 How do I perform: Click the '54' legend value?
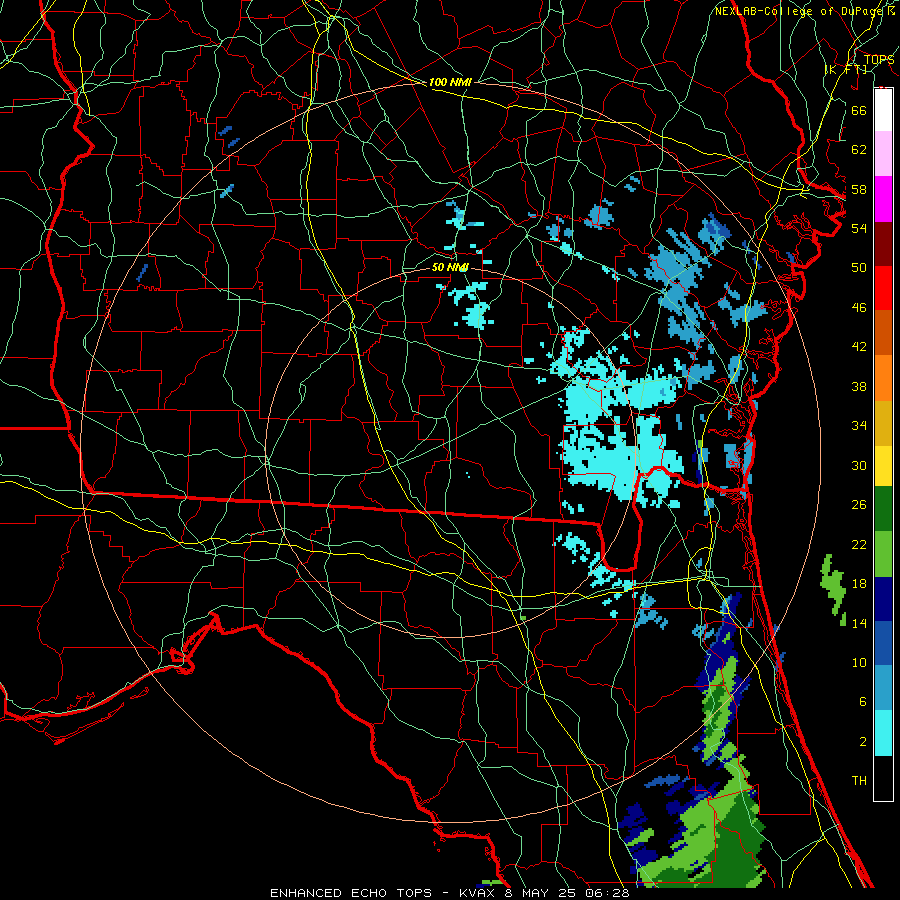tap(859, 228)
